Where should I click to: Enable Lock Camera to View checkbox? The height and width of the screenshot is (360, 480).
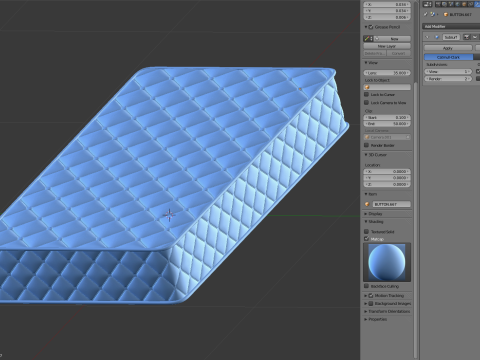point(366,102)
